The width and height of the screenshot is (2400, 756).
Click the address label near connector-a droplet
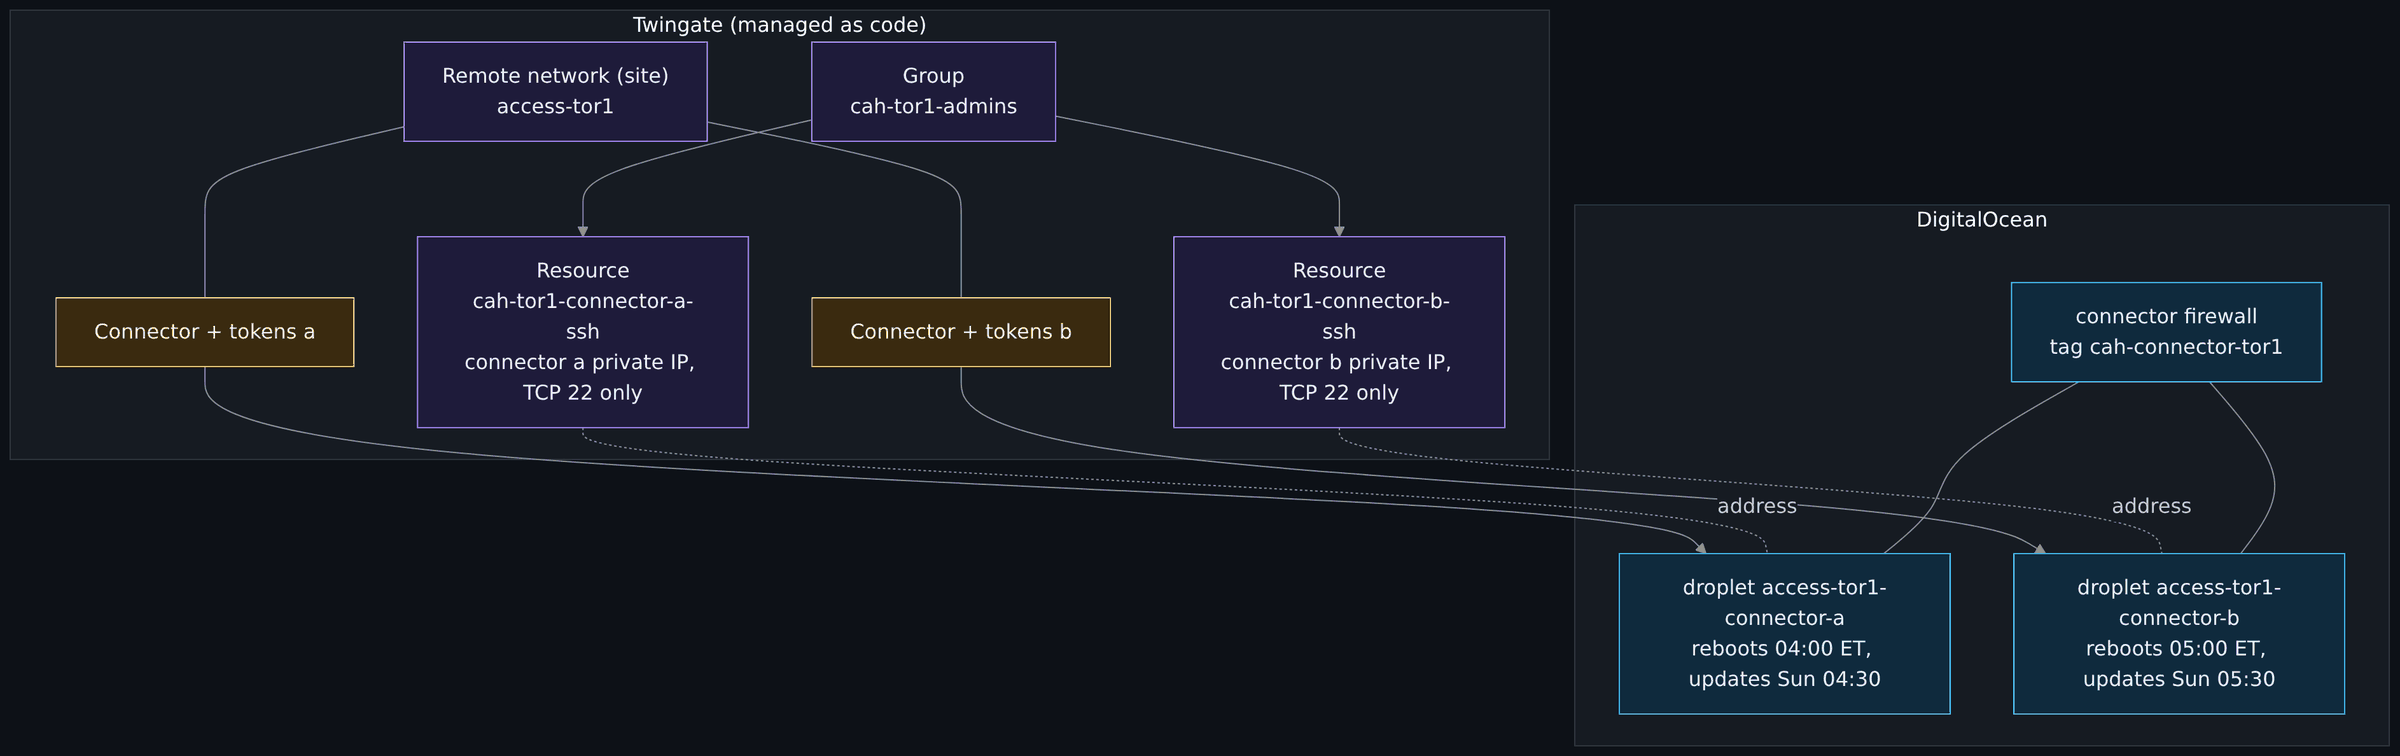pos(1757,506)
